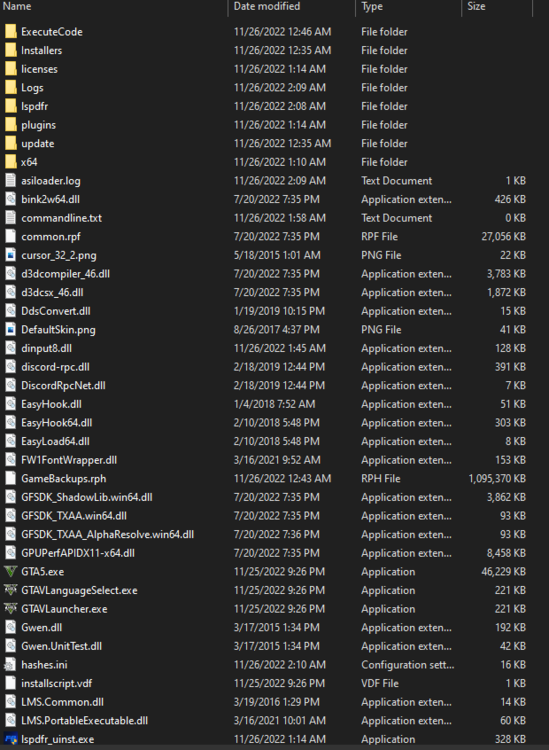Select the DdsConvert.dll file name
This screenshot has width=549, height=750.
tap(55, 311)
